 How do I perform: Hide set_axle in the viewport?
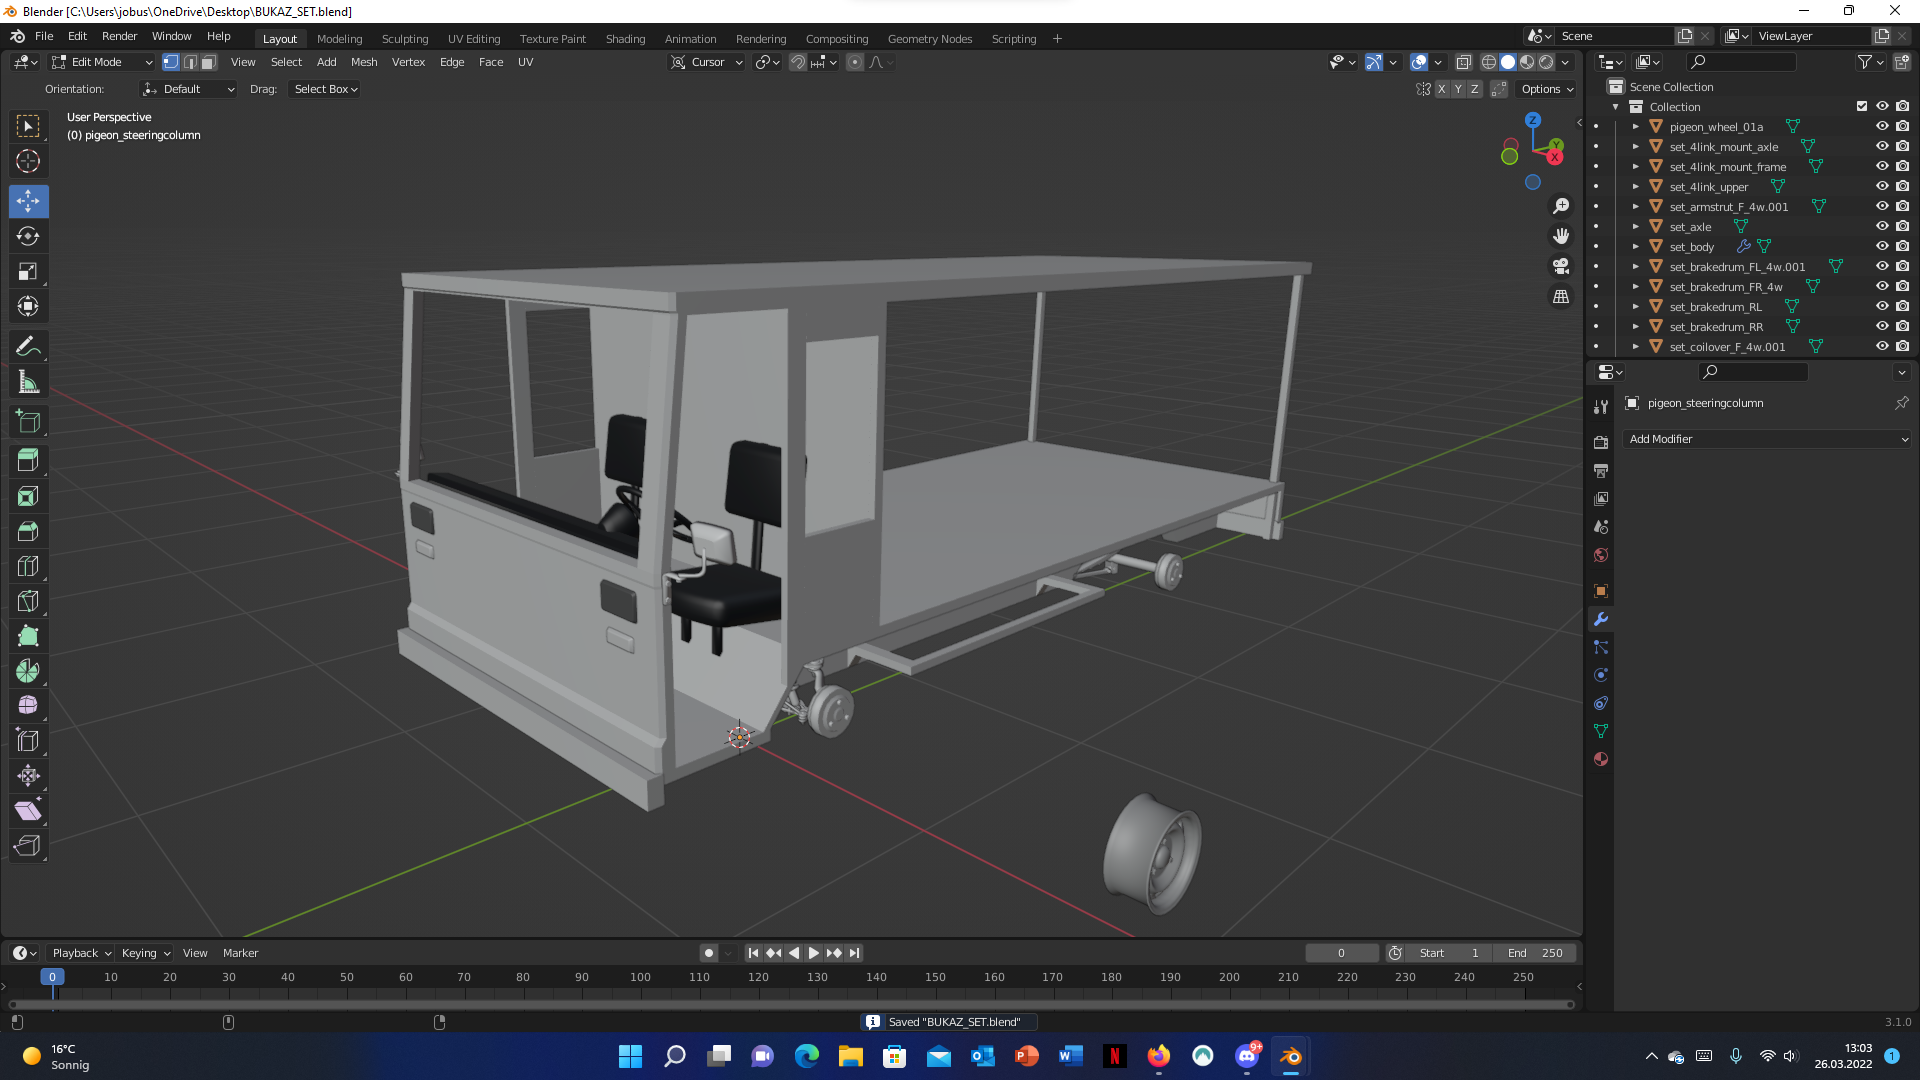[1882, 227]
